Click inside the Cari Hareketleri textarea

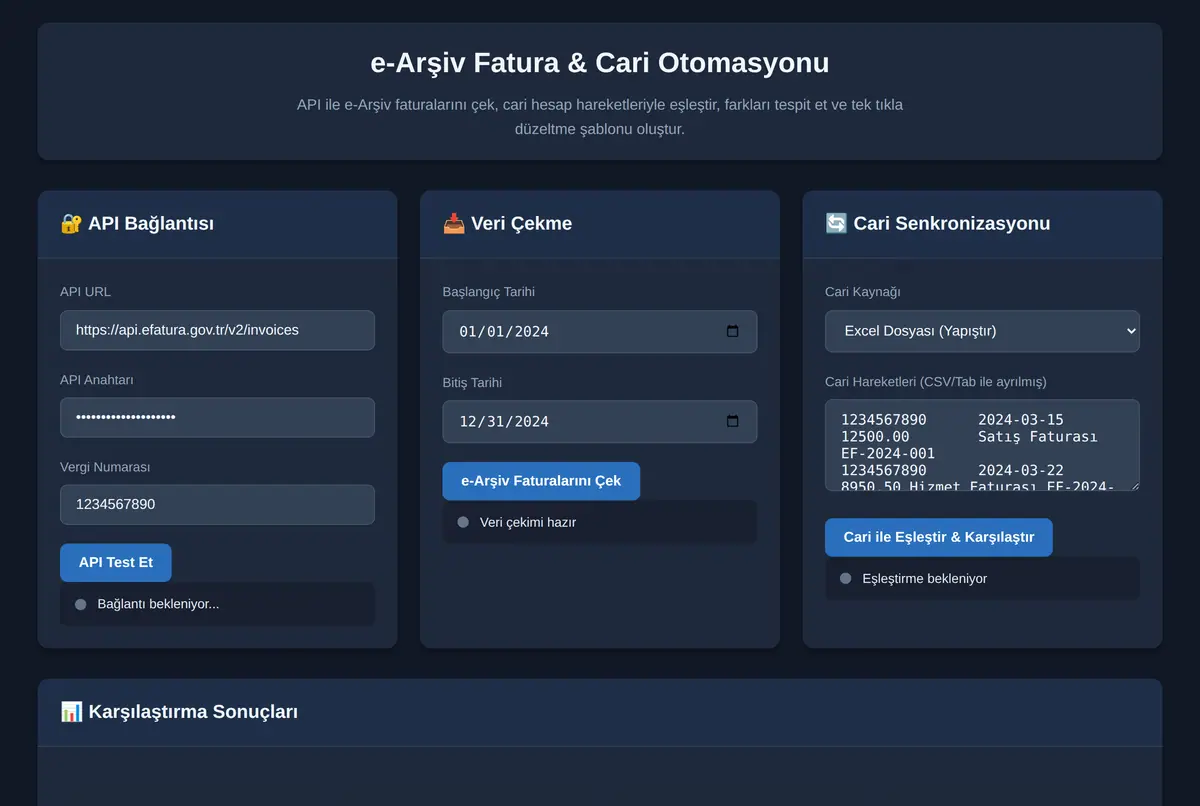[982, 446]
